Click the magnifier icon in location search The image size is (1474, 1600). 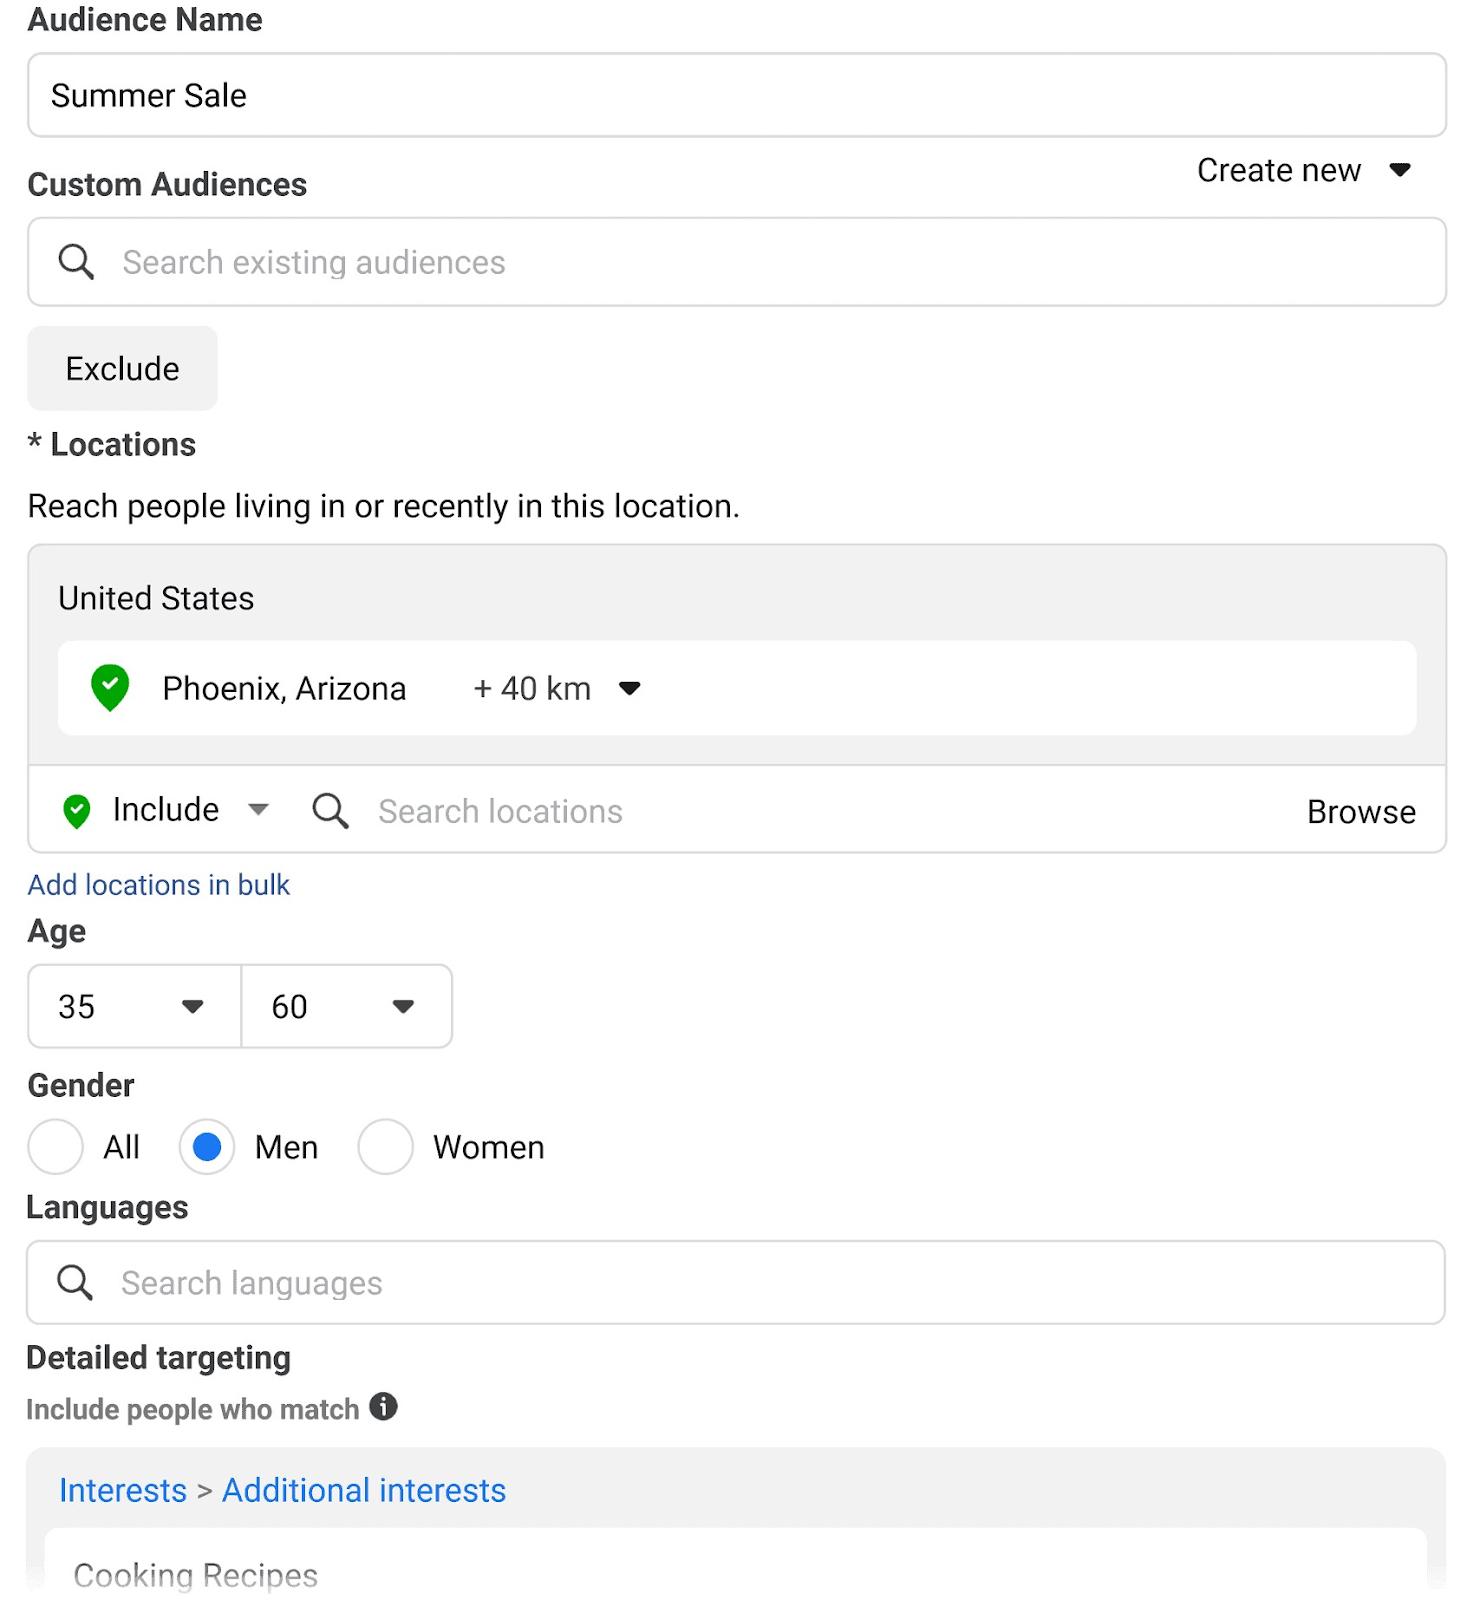click(330, 811)
